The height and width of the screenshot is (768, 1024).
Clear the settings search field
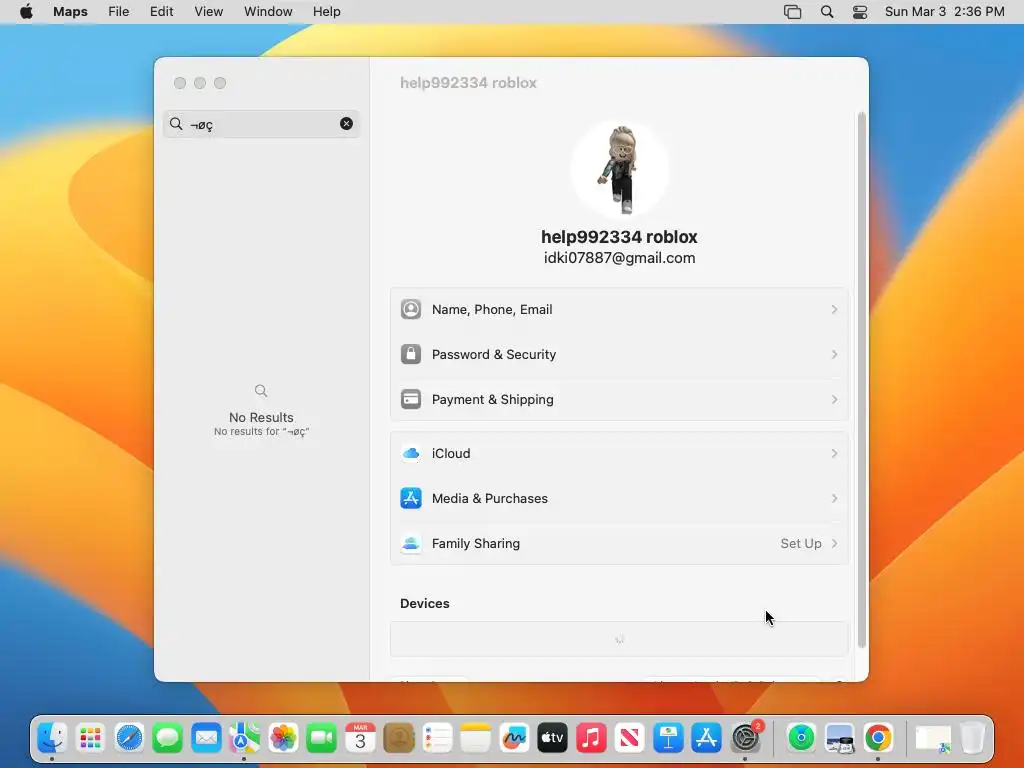(x=346, y=123)
